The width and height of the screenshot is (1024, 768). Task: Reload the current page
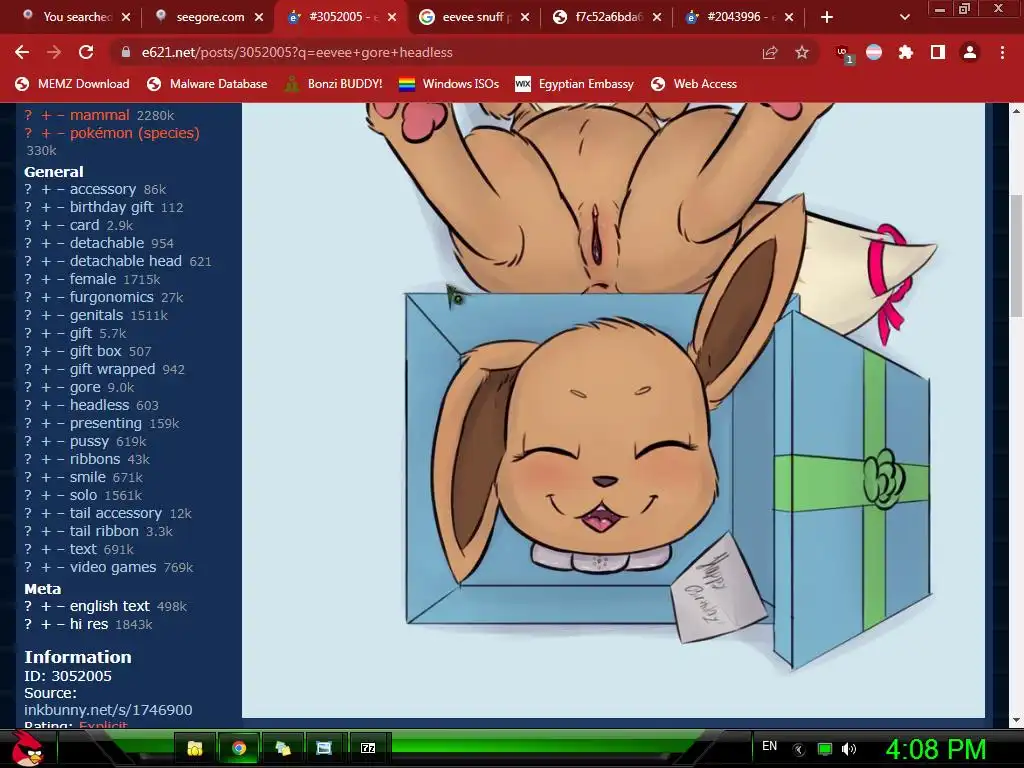86,52
